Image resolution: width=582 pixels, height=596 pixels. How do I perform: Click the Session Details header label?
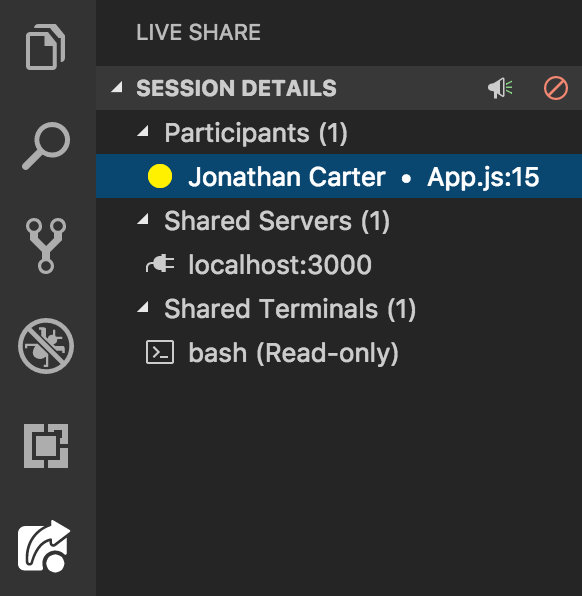point(236,88)
